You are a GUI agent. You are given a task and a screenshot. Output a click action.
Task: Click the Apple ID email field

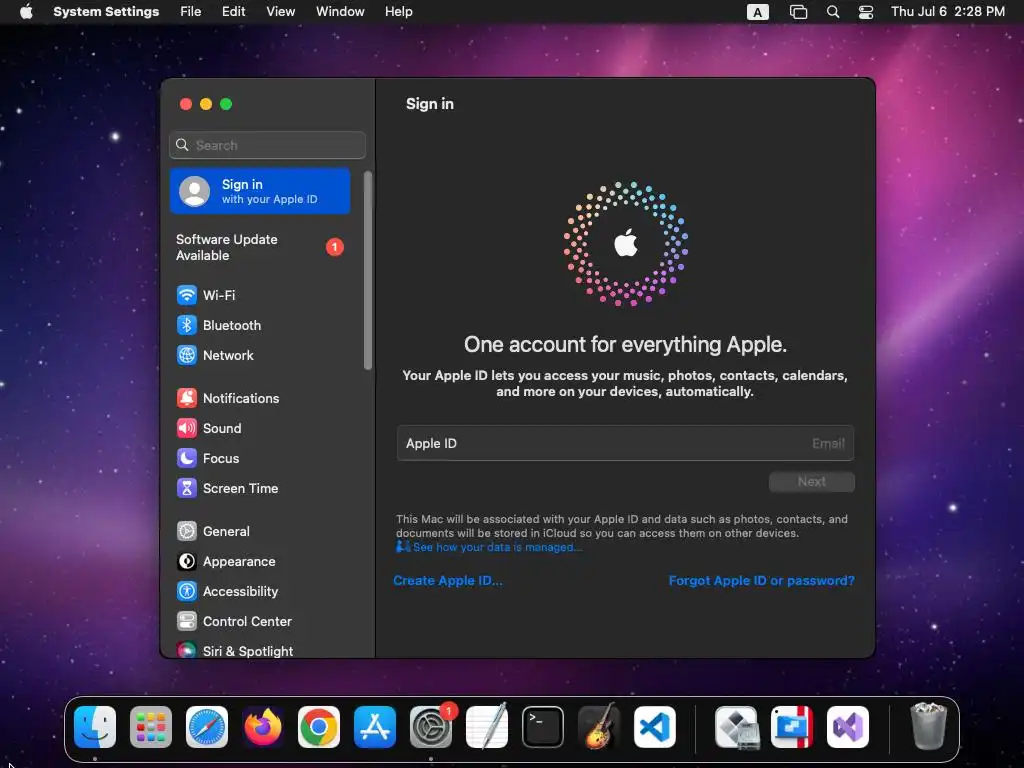[626, 443]
